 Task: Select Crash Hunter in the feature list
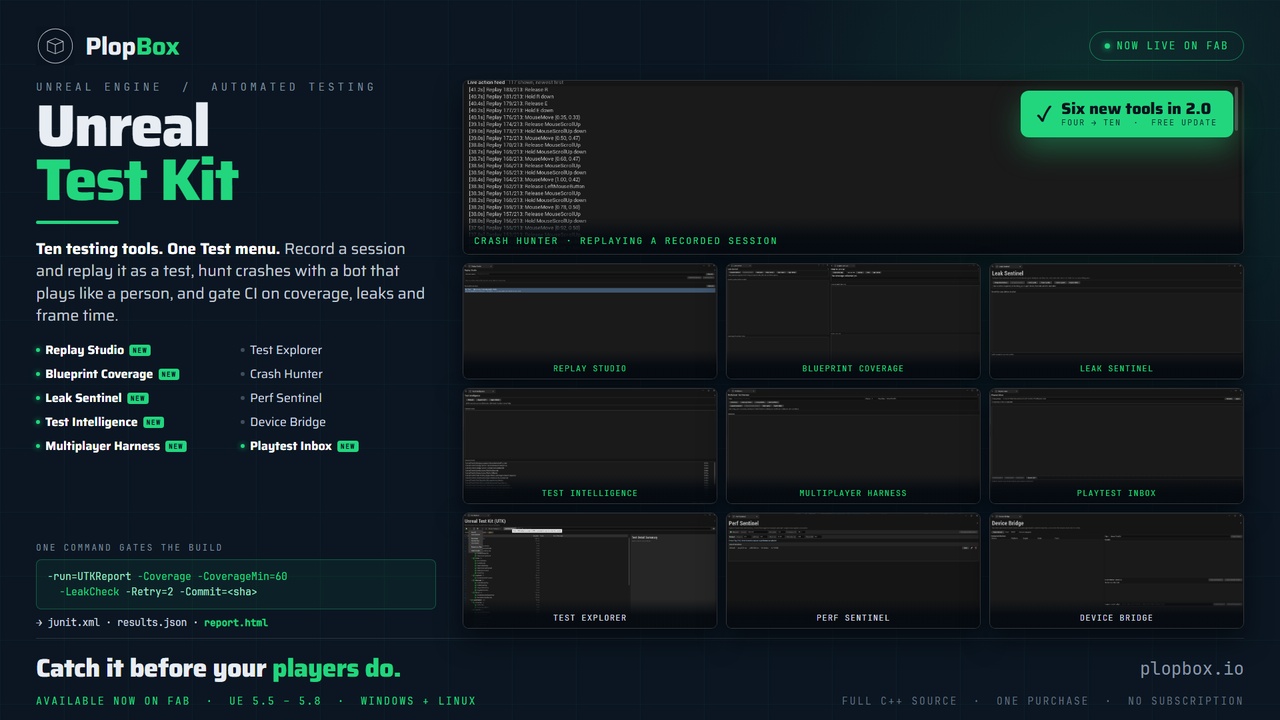pos(286,374)
